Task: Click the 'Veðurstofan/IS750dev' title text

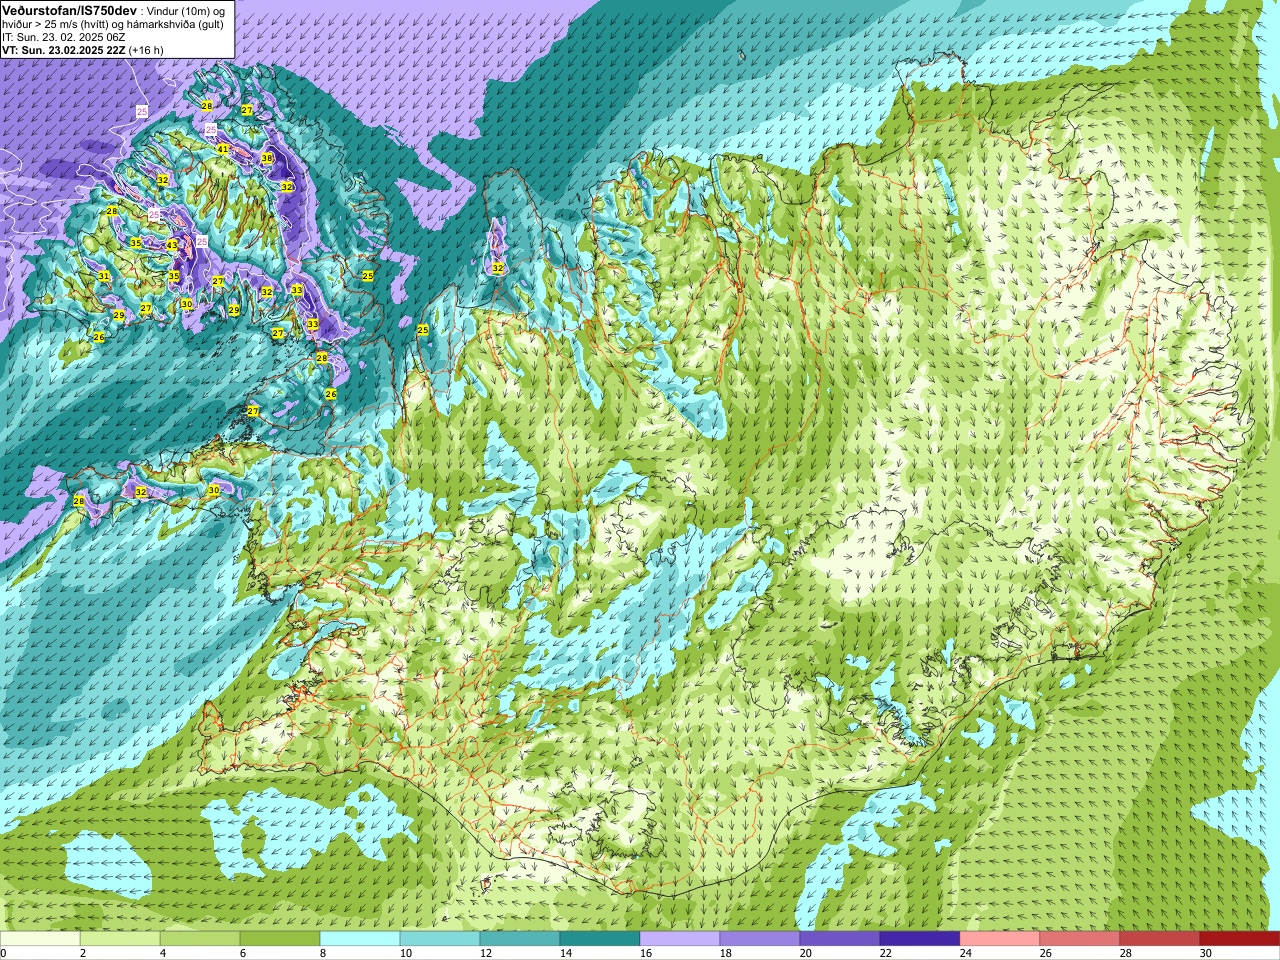Action: pyautogui.click(x=69, y=10)
